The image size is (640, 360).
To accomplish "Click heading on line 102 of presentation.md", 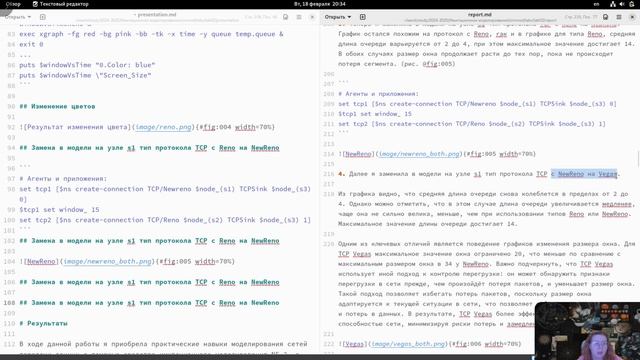I will coord(149,241).
